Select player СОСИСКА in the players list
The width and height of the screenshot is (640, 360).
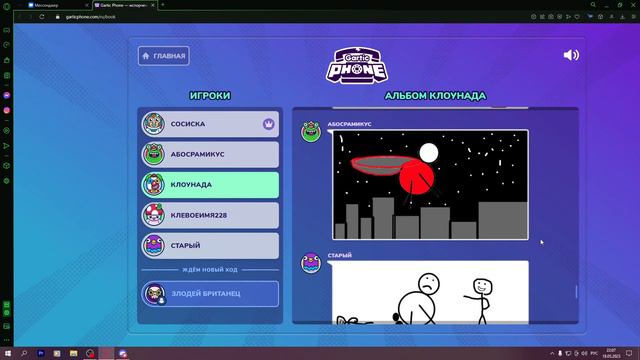210,124
